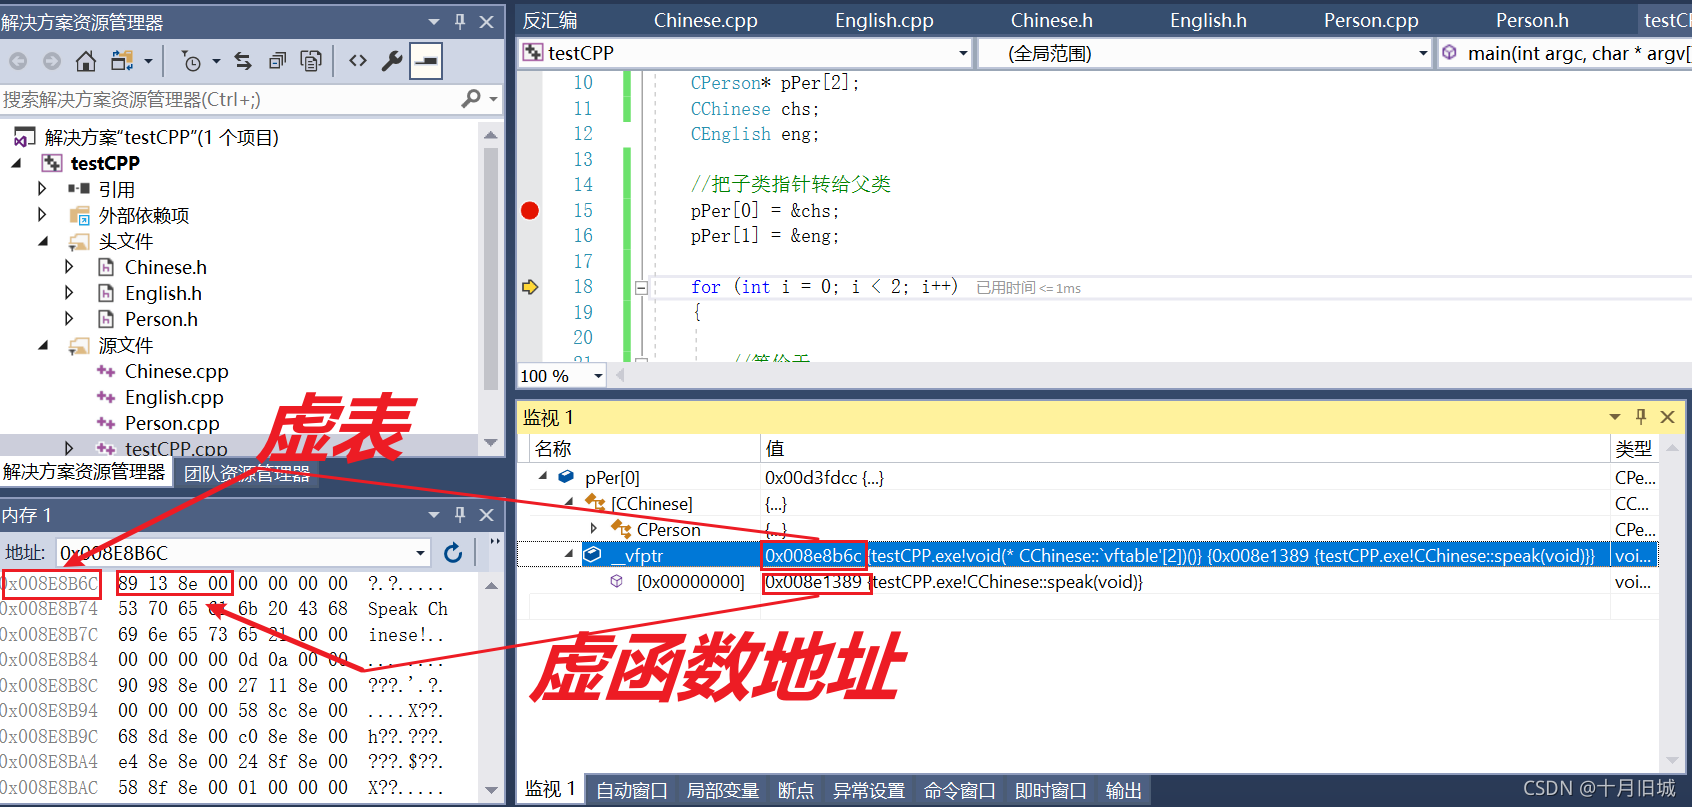The image size is (1692, 807).
Task: Open the memory address history dropdown
Action: point(420,553)
